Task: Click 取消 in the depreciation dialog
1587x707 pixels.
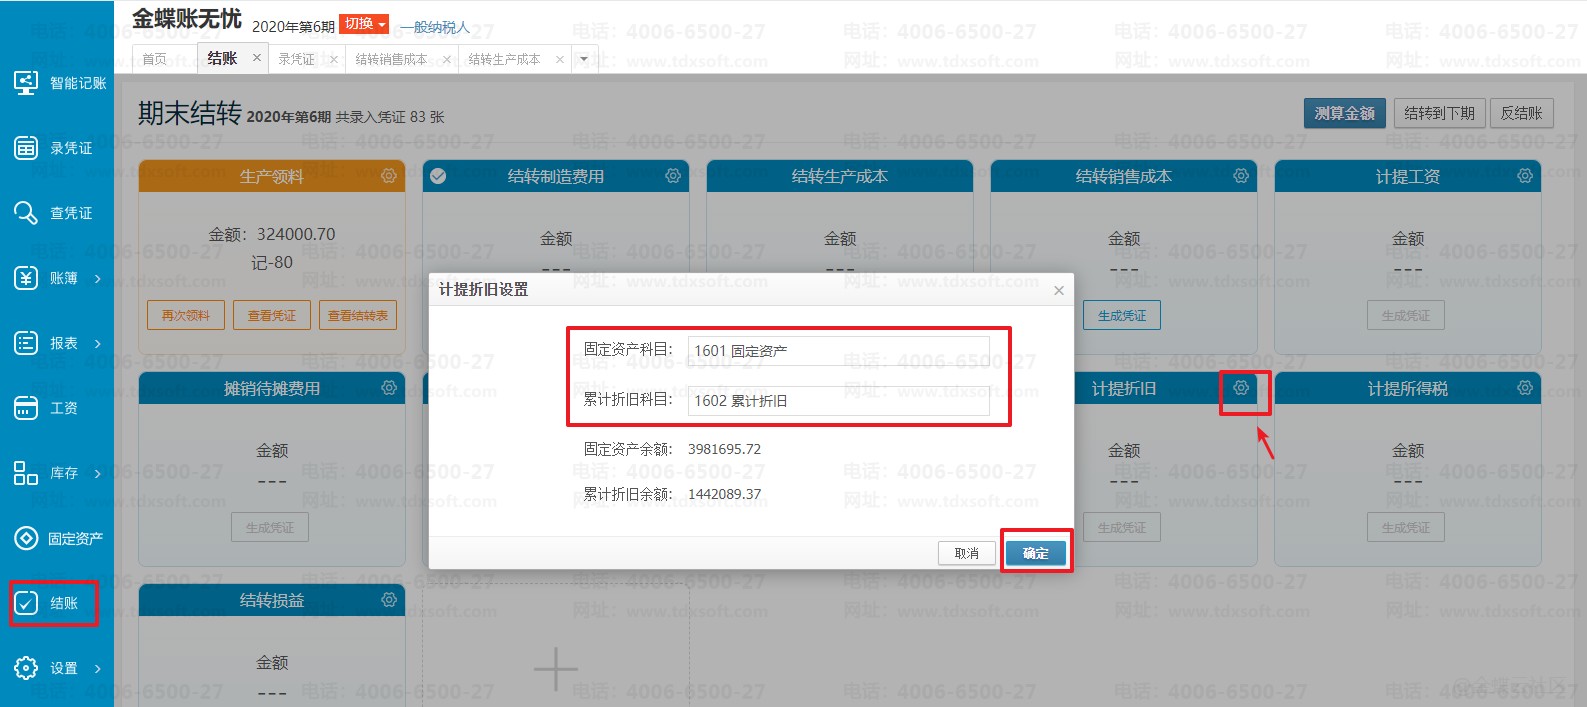Action: pyautogui.click(x=966, y=553)
